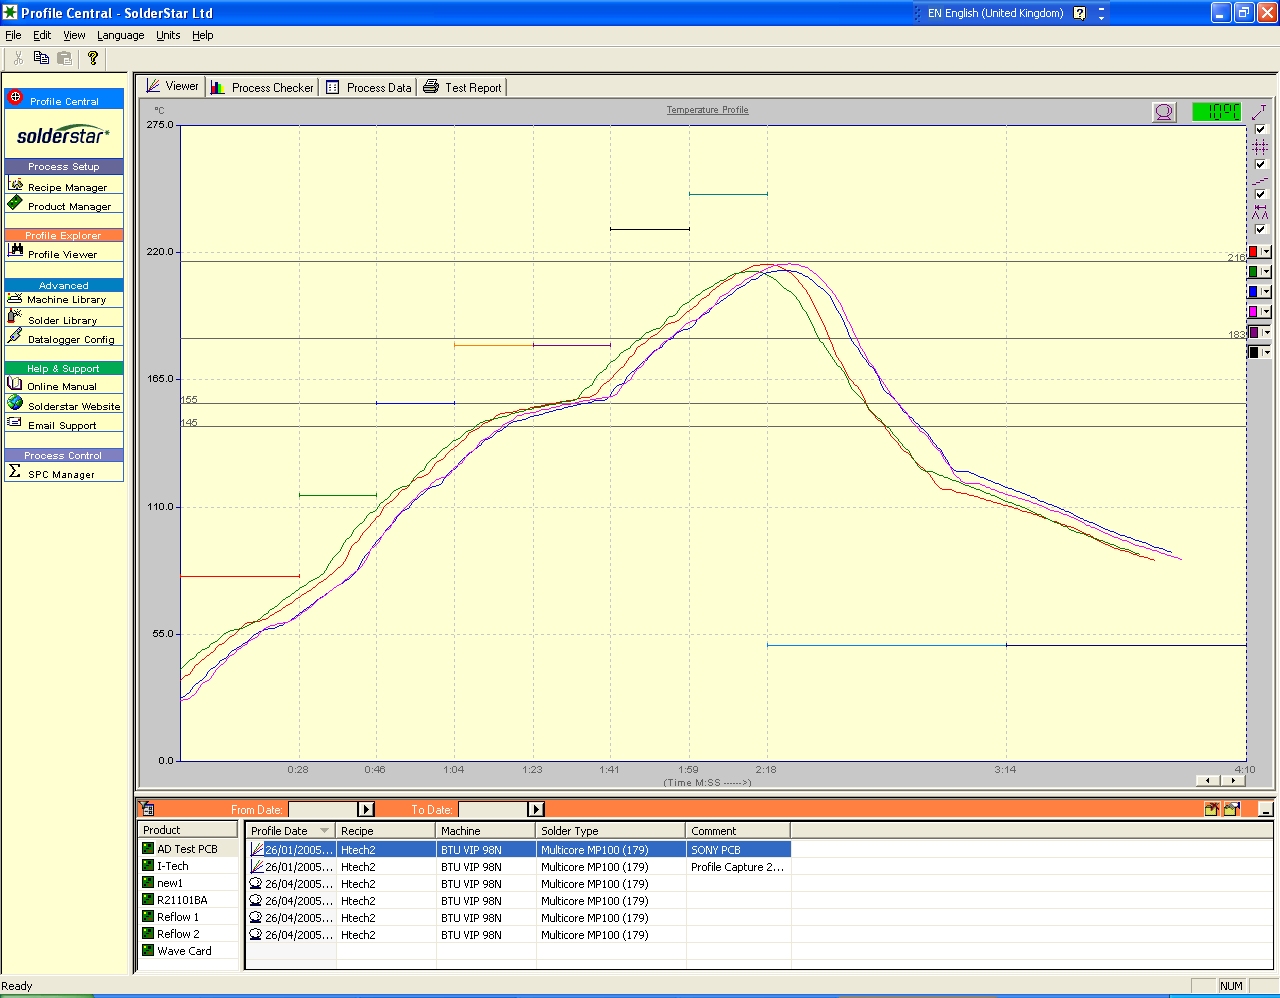Open the Language menu
The image size is (1280, 998).
coord(120,35)
